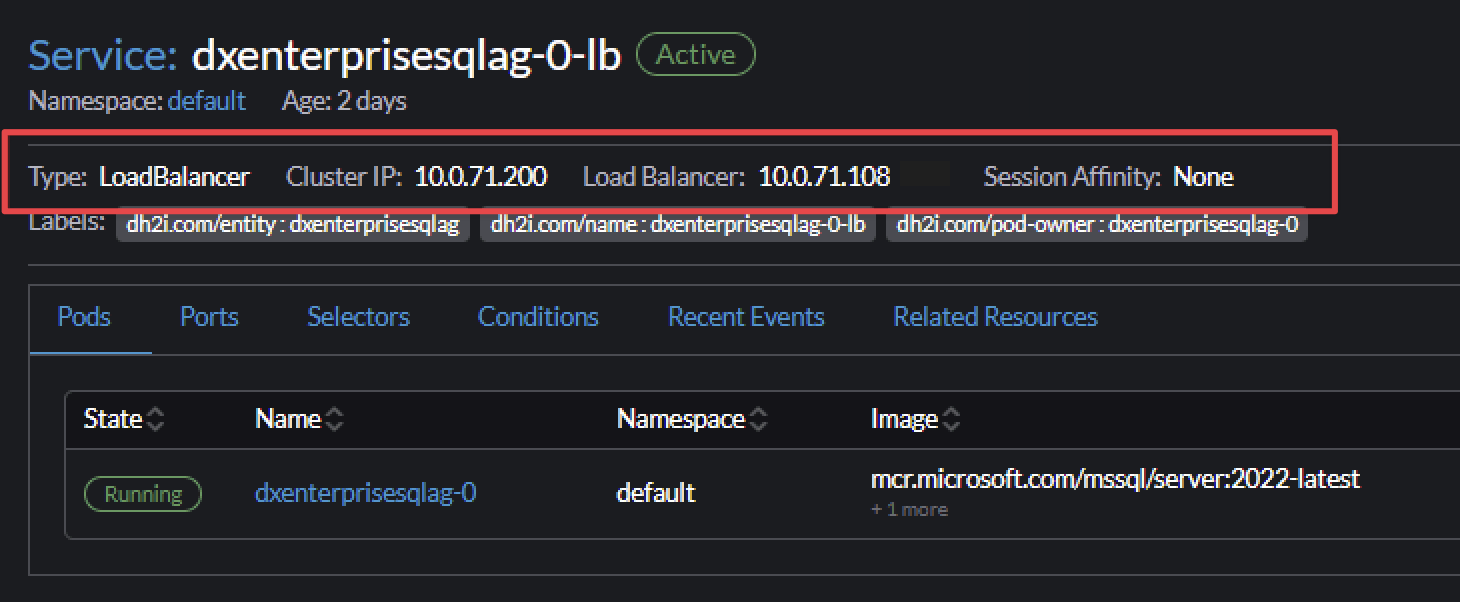1460x602 pixels.
Task: Open the Selectors tab
Action: click(x=358, y=317)
